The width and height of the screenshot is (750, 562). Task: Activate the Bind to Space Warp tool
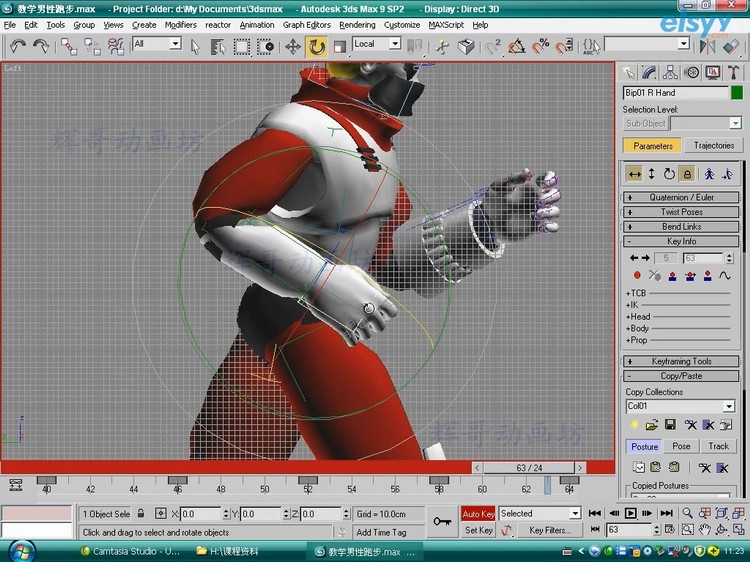115,46
